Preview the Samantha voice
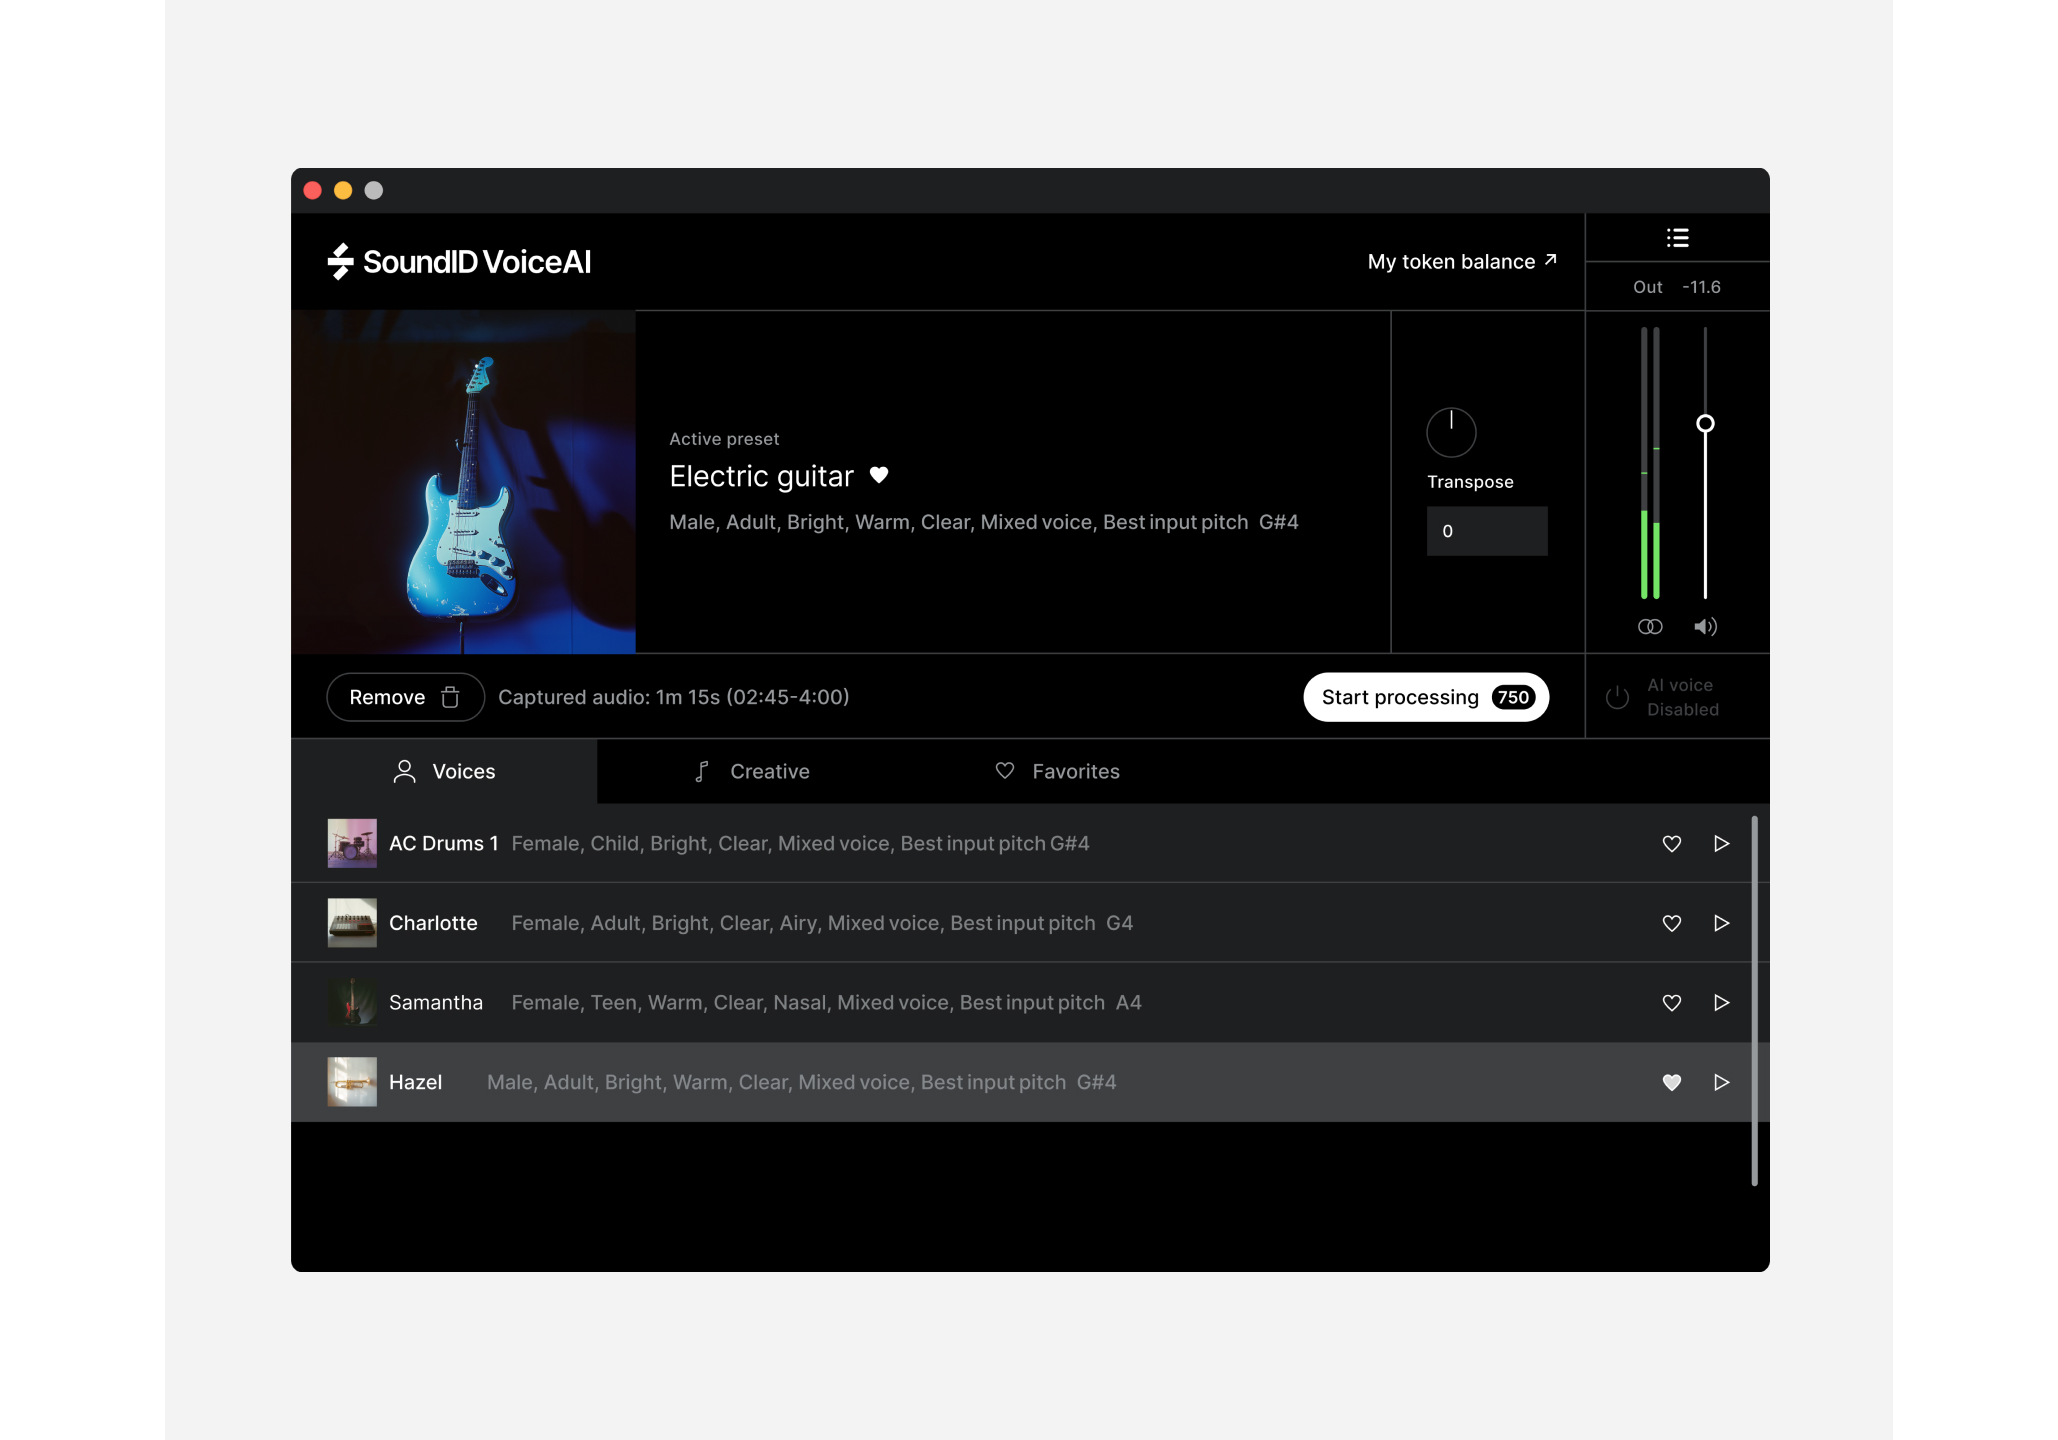The image size is (2058, 1440). [x=1721, y=1003]
